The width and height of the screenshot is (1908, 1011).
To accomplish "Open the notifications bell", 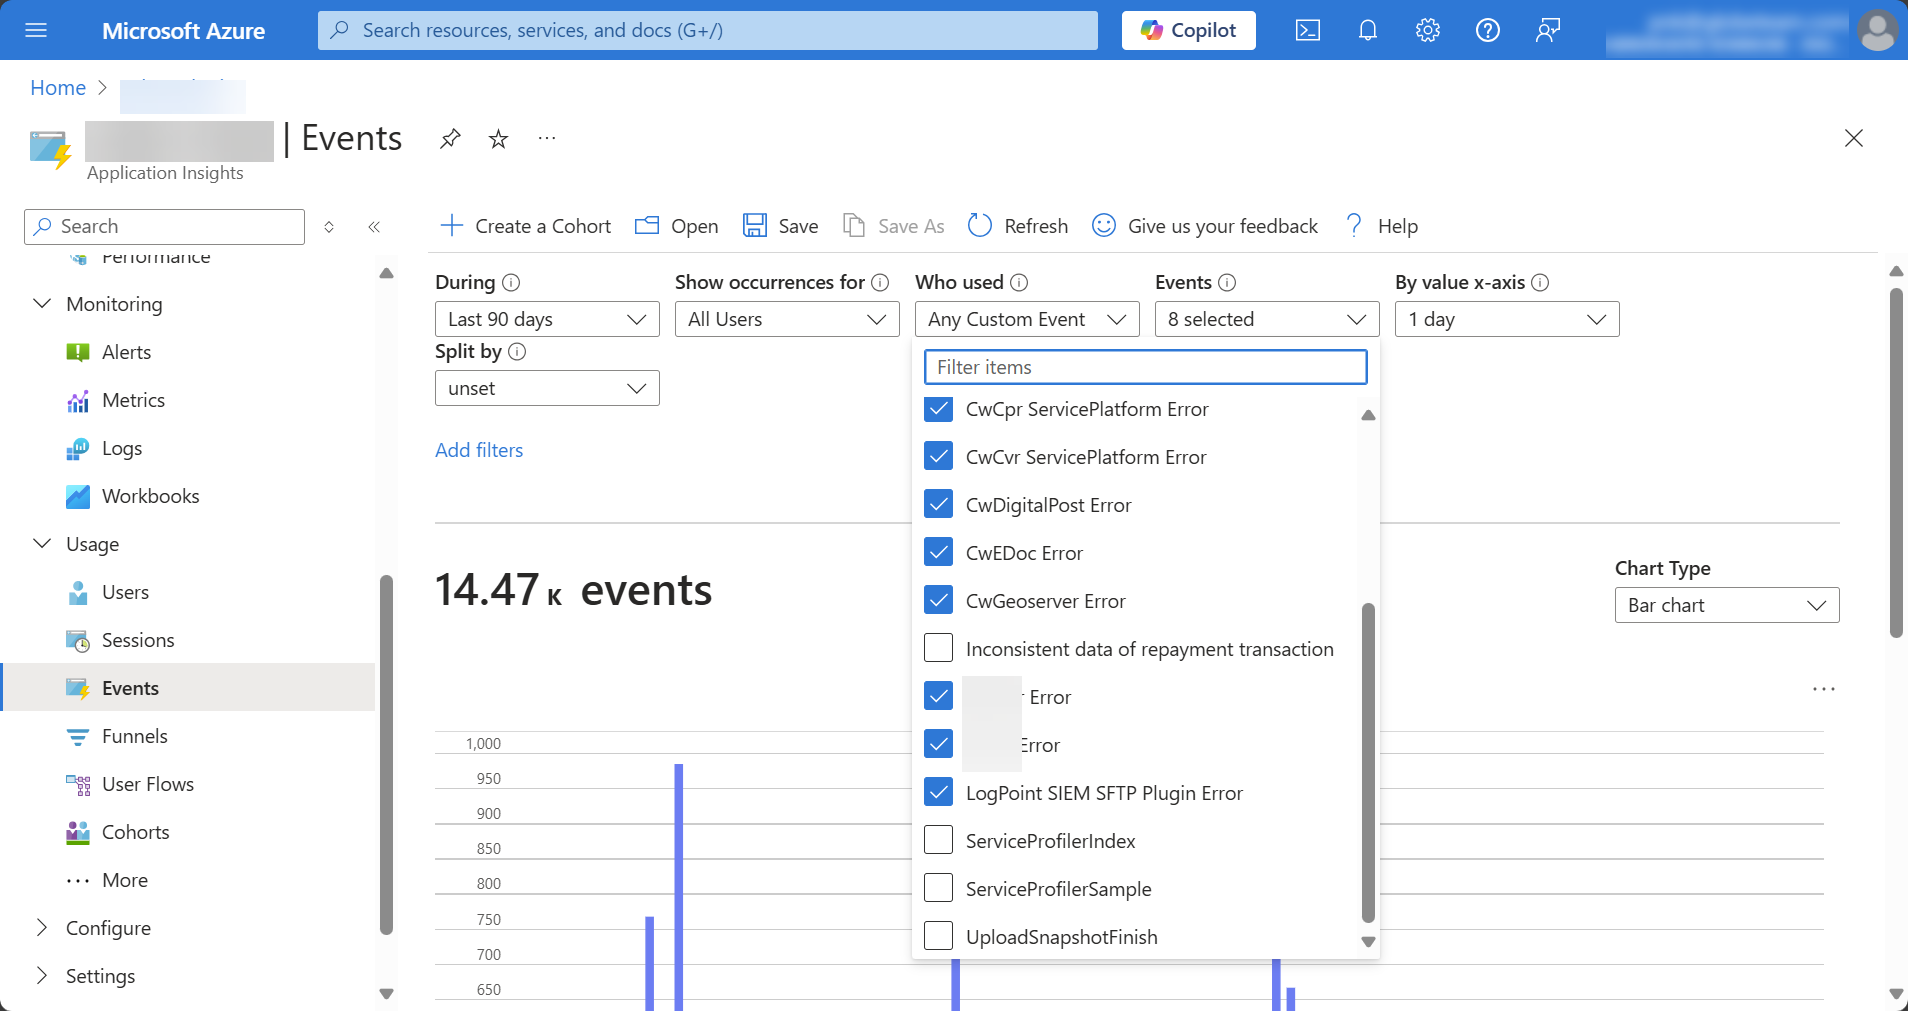I will (1367, 30).
